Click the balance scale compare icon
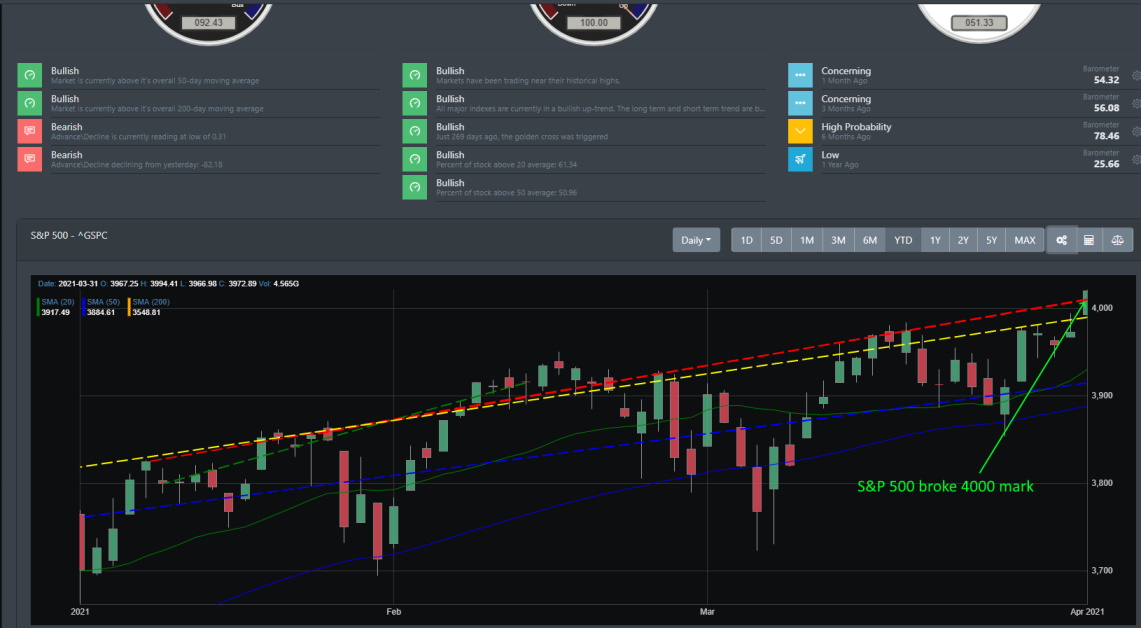The image size is (1141, 628). [1118, 240]
